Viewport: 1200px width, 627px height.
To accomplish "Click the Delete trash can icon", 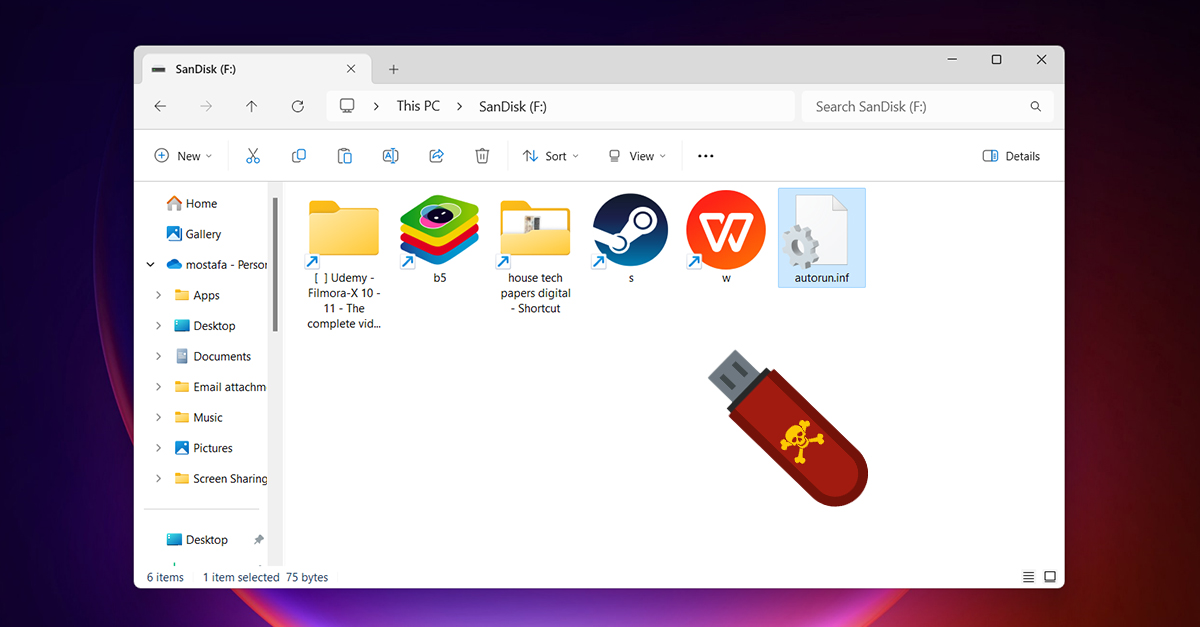I will (x=482, y=156).
